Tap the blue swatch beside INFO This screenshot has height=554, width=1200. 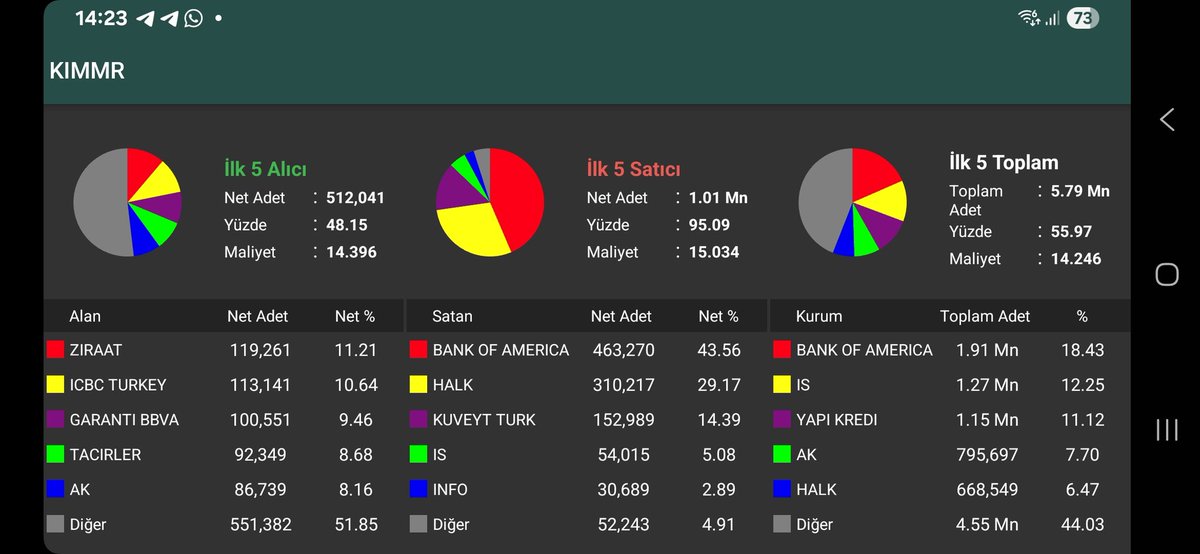[x=418, y=490]
